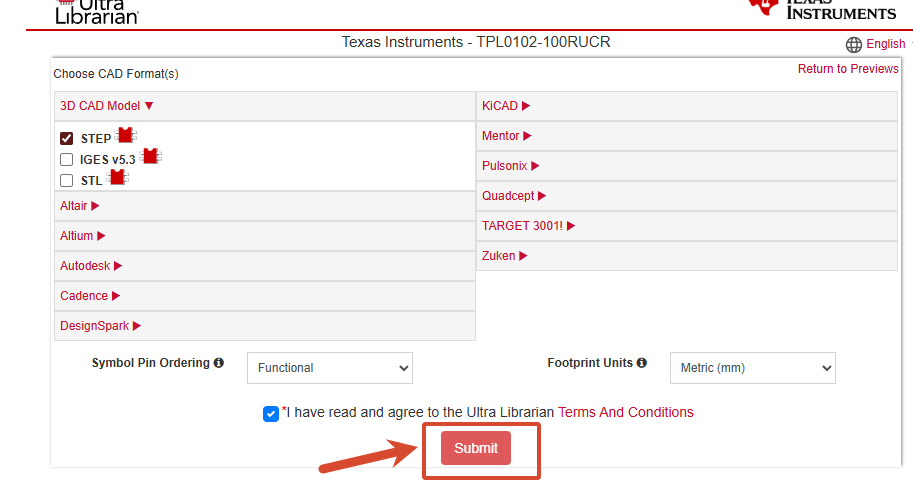Image resolution: width=913 pixels, height=487 pixels.
Task: Expand the Altium format section
Action: click(x=265, y=236)
